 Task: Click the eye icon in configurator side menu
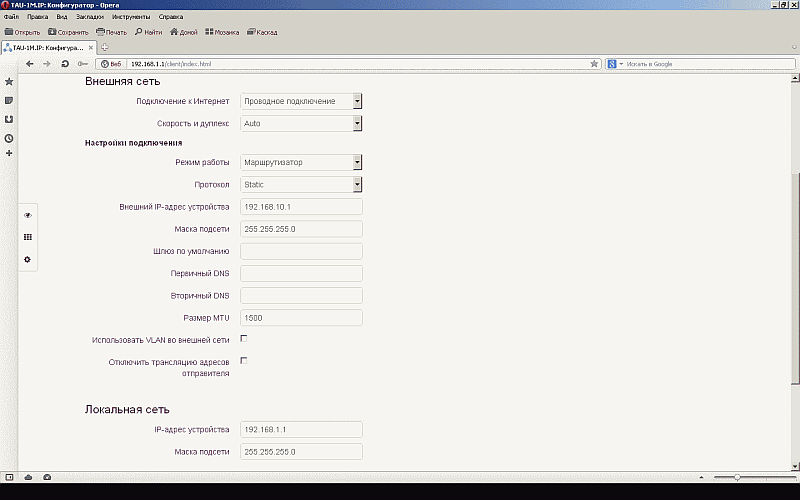coord(28,215)
